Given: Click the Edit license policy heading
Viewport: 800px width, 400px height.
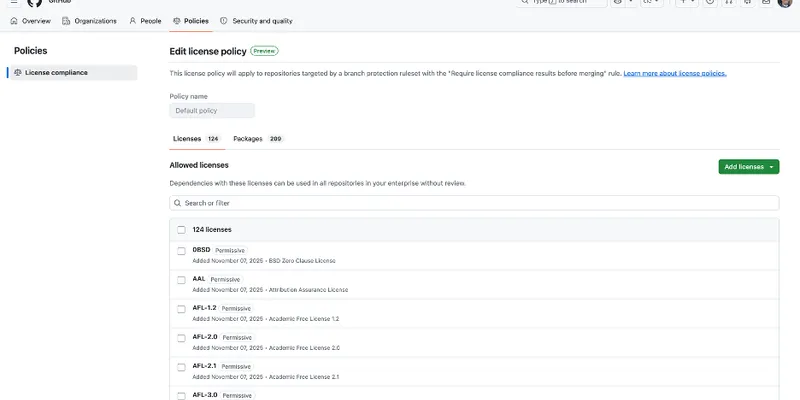Looking at the screenshot, I should click(208, 51).
